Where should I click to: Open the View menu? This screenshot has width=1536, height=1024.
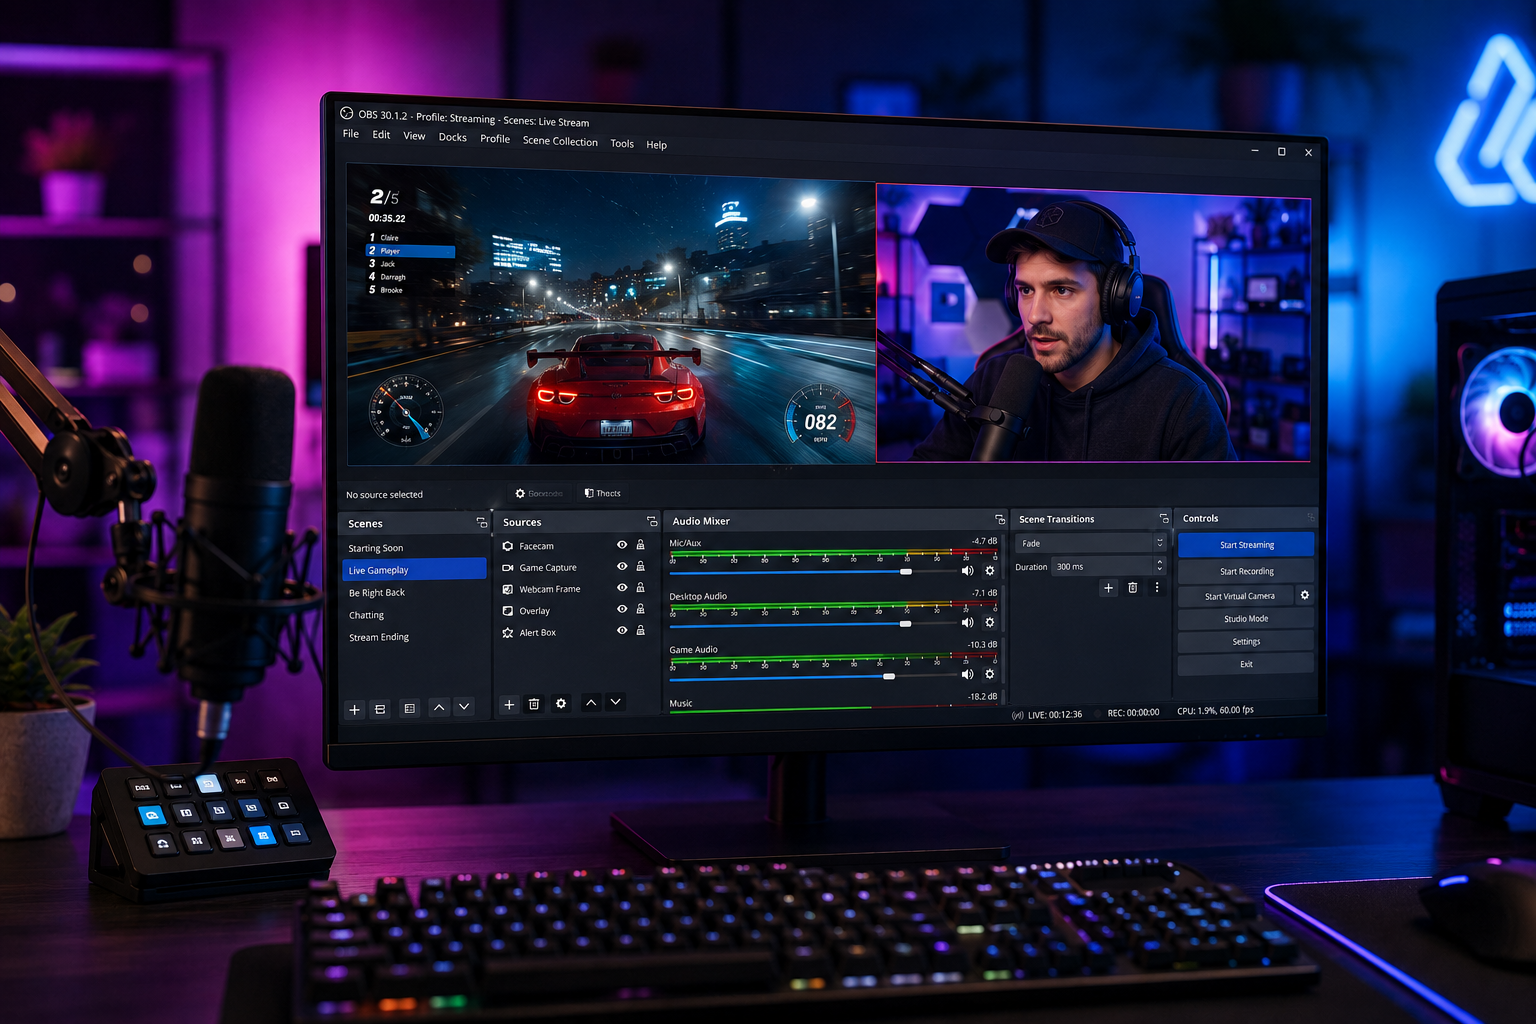[x=414, y=136]
